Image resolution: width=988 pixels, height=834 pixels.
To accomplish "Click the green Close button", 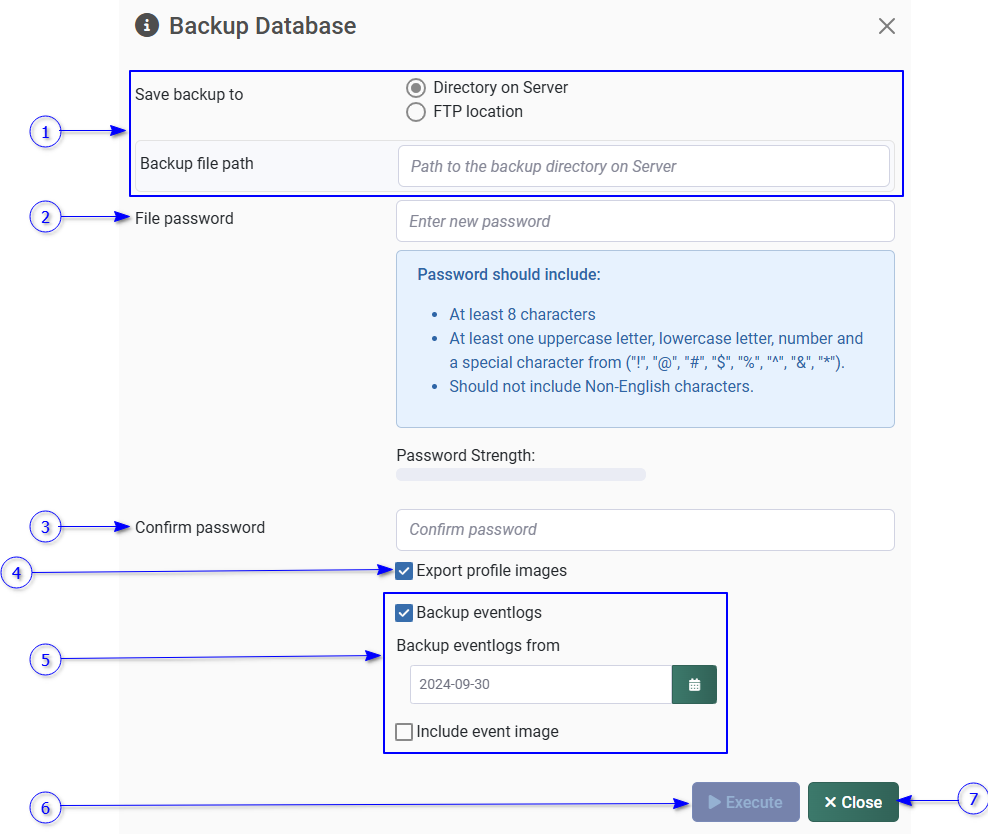I will click(853, 802).
